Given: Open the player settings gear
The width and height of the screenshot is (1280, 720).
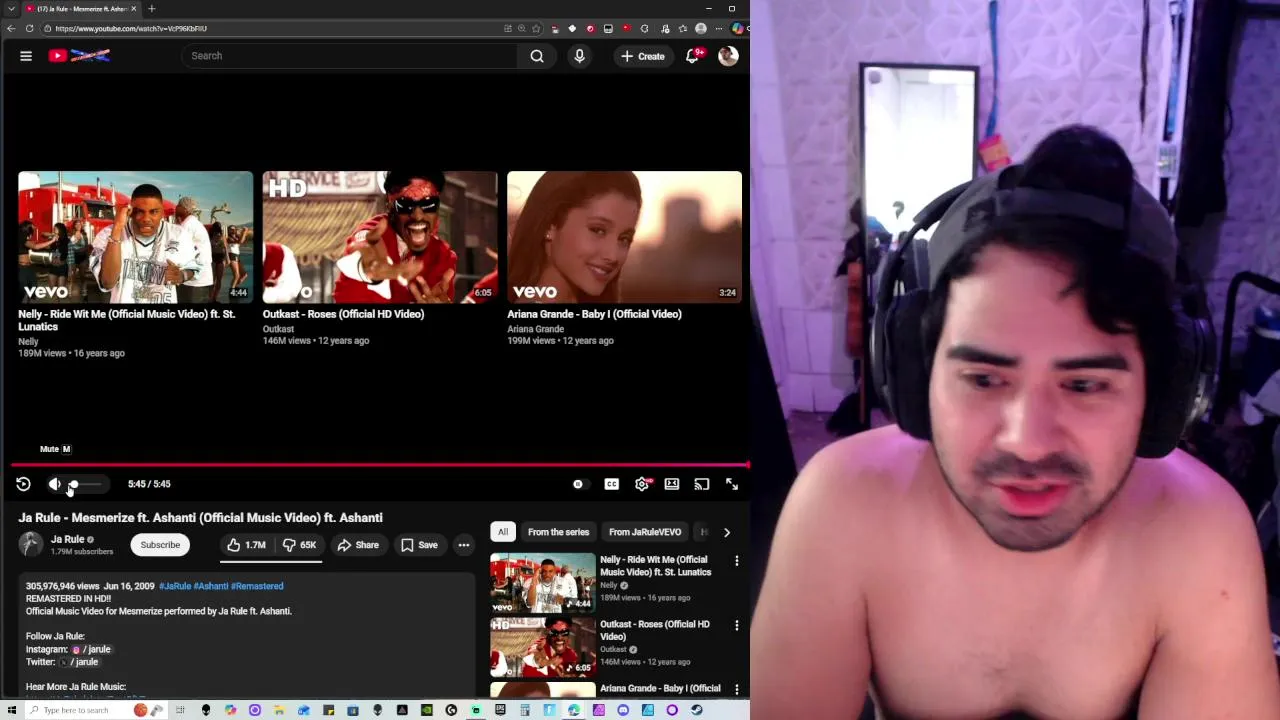Looking at the screenshot, I should [642, 484].
